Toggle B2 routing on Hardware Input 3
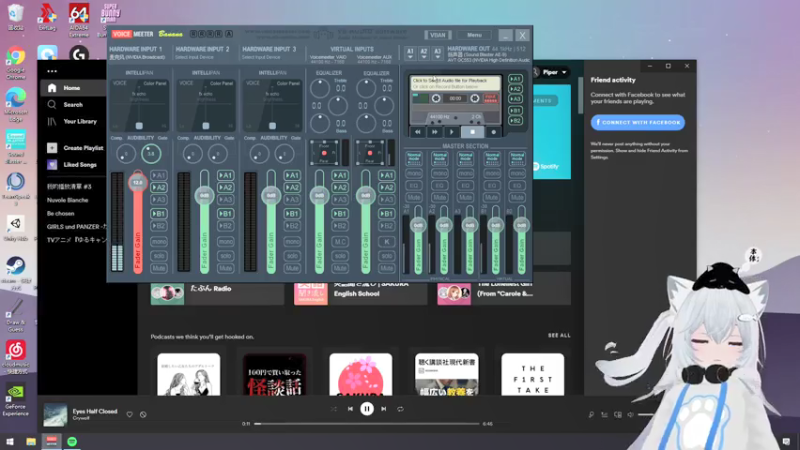800x450 pixels. [x=292, y=226]
